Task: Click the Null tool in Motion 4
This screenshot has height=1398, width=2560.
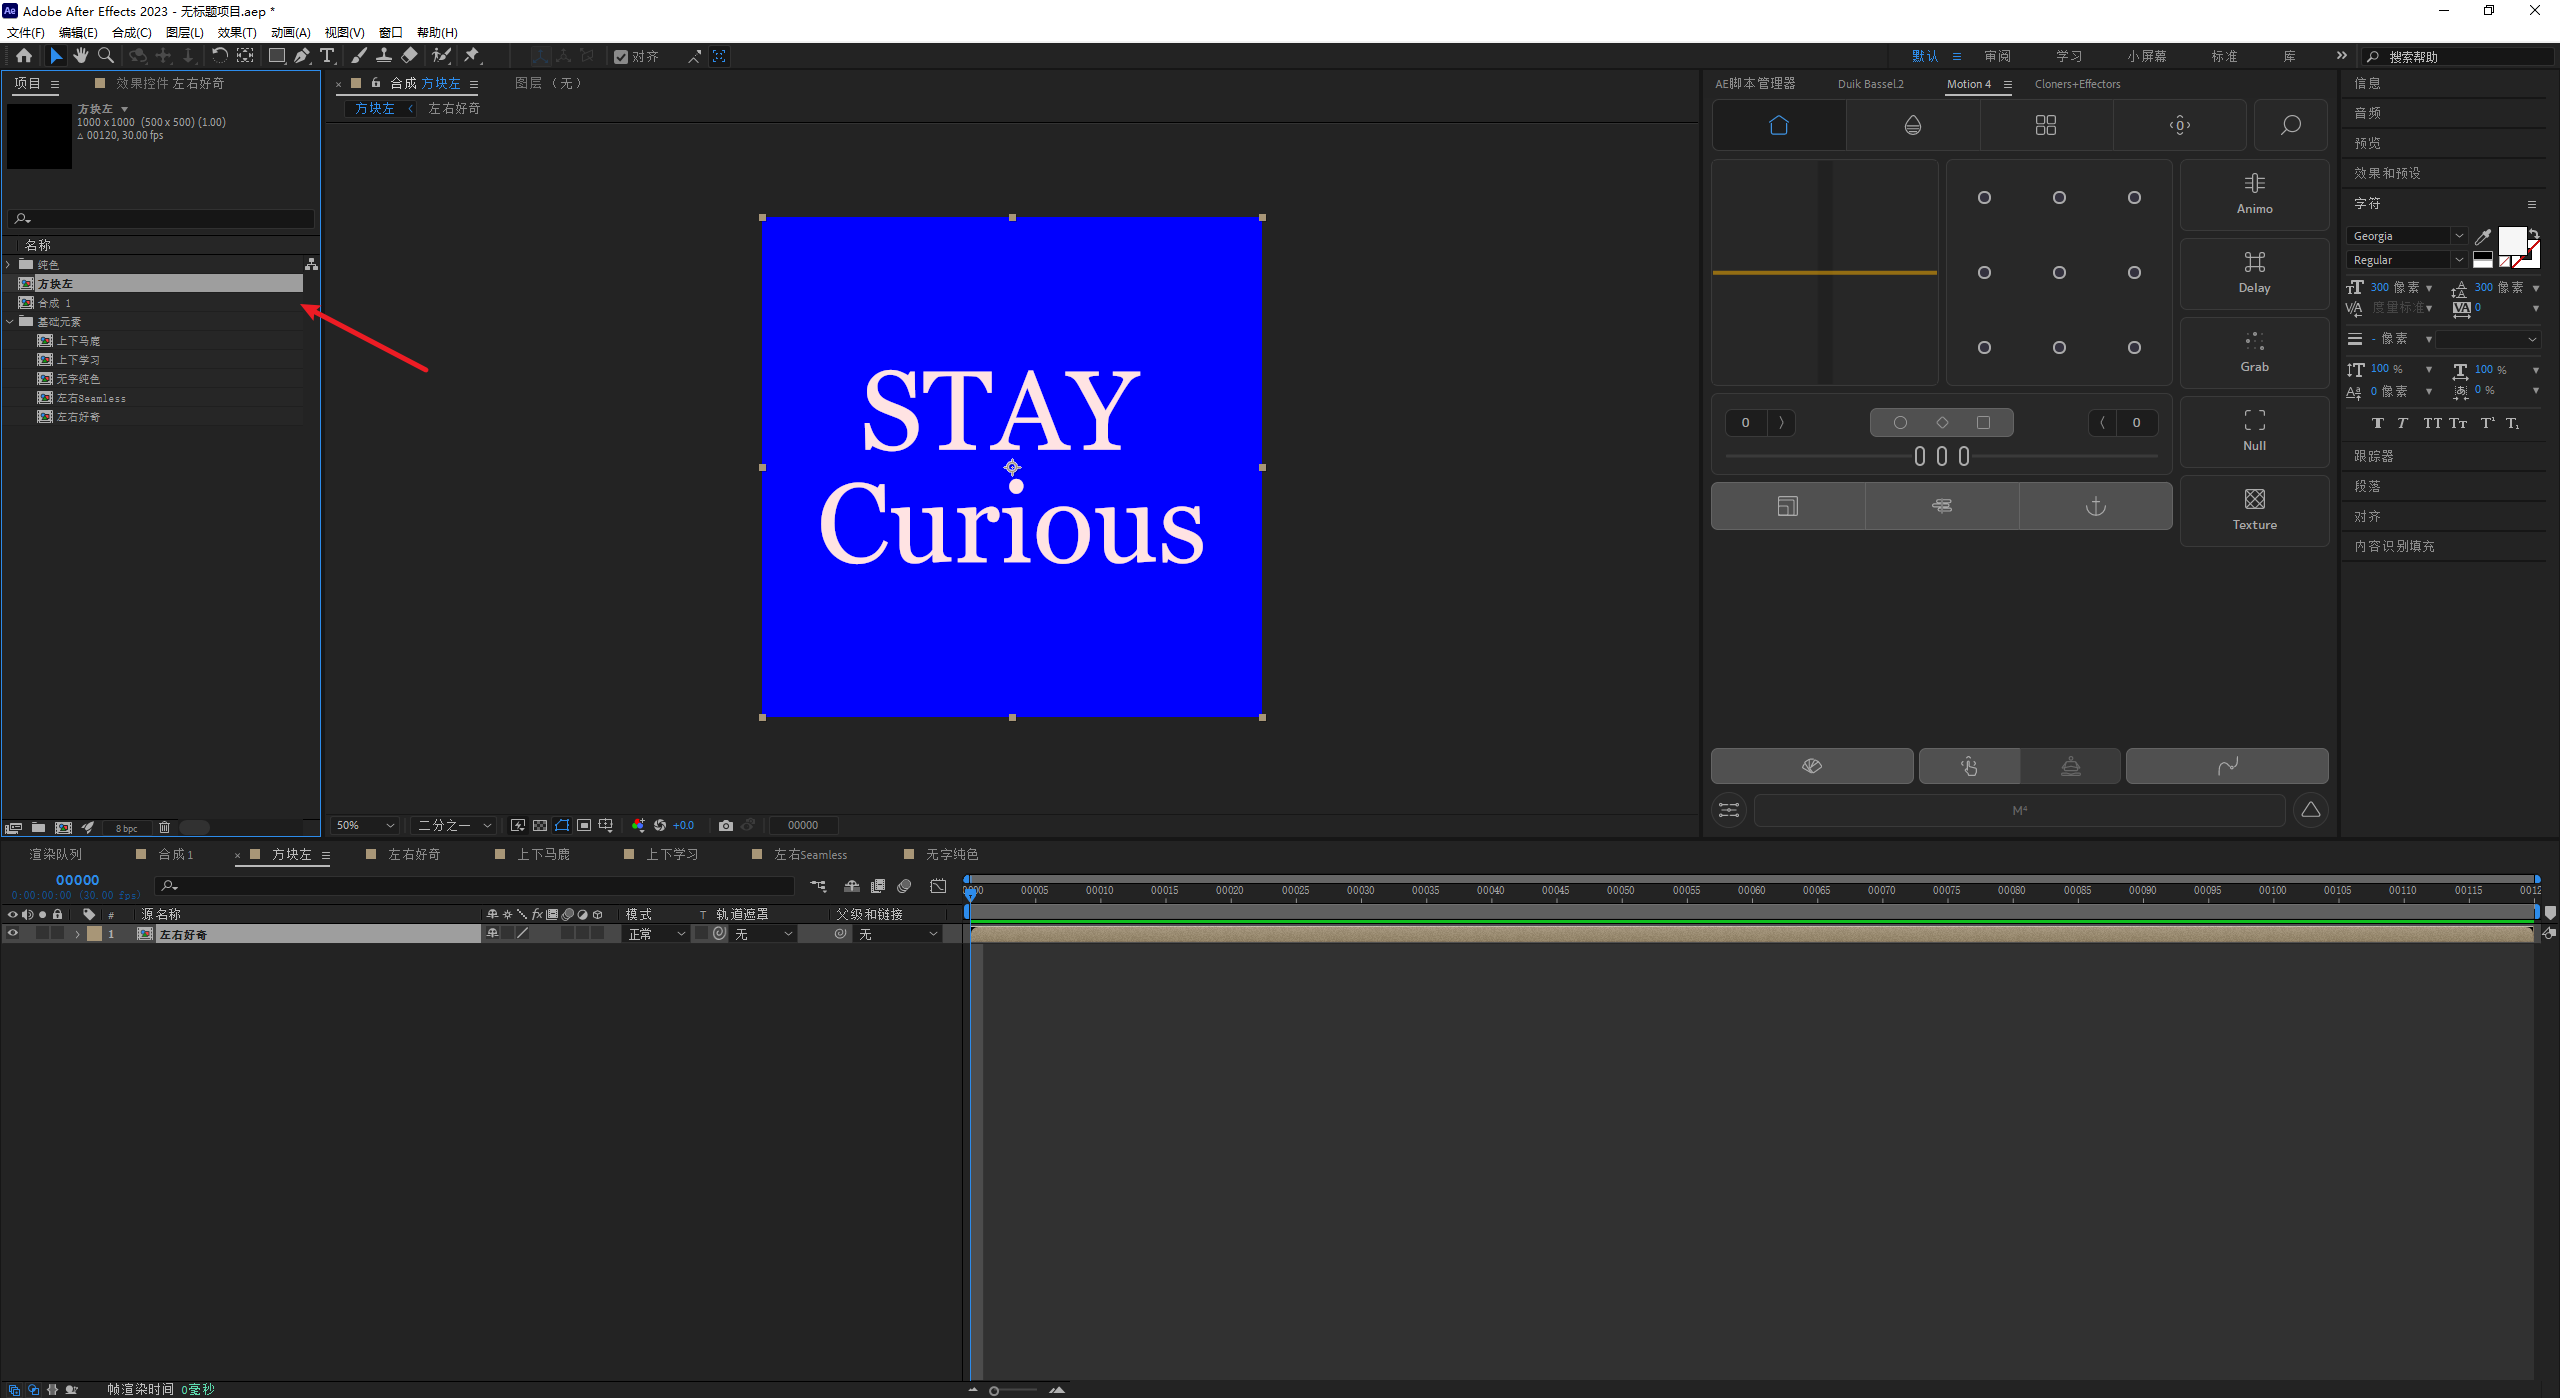Action: pyautogui.click(x=2254, y=431)
